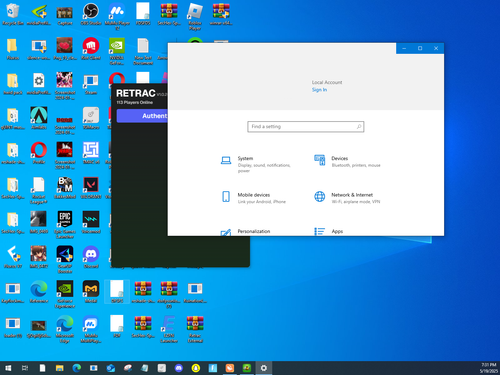Click the search magnifier in Find a setting
The image size is (500, 375).
(359, 127)
